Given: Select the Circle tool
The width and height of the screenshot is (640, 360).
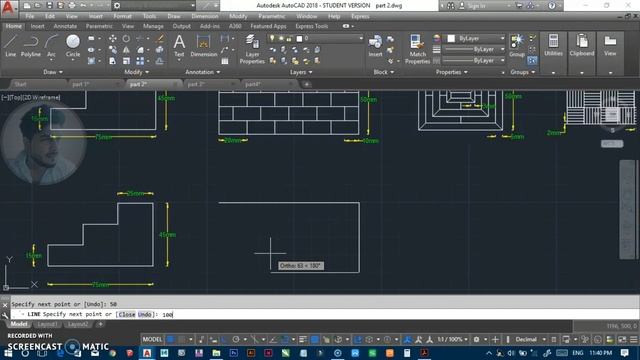Looking at the screenshot, I should 73,46.
